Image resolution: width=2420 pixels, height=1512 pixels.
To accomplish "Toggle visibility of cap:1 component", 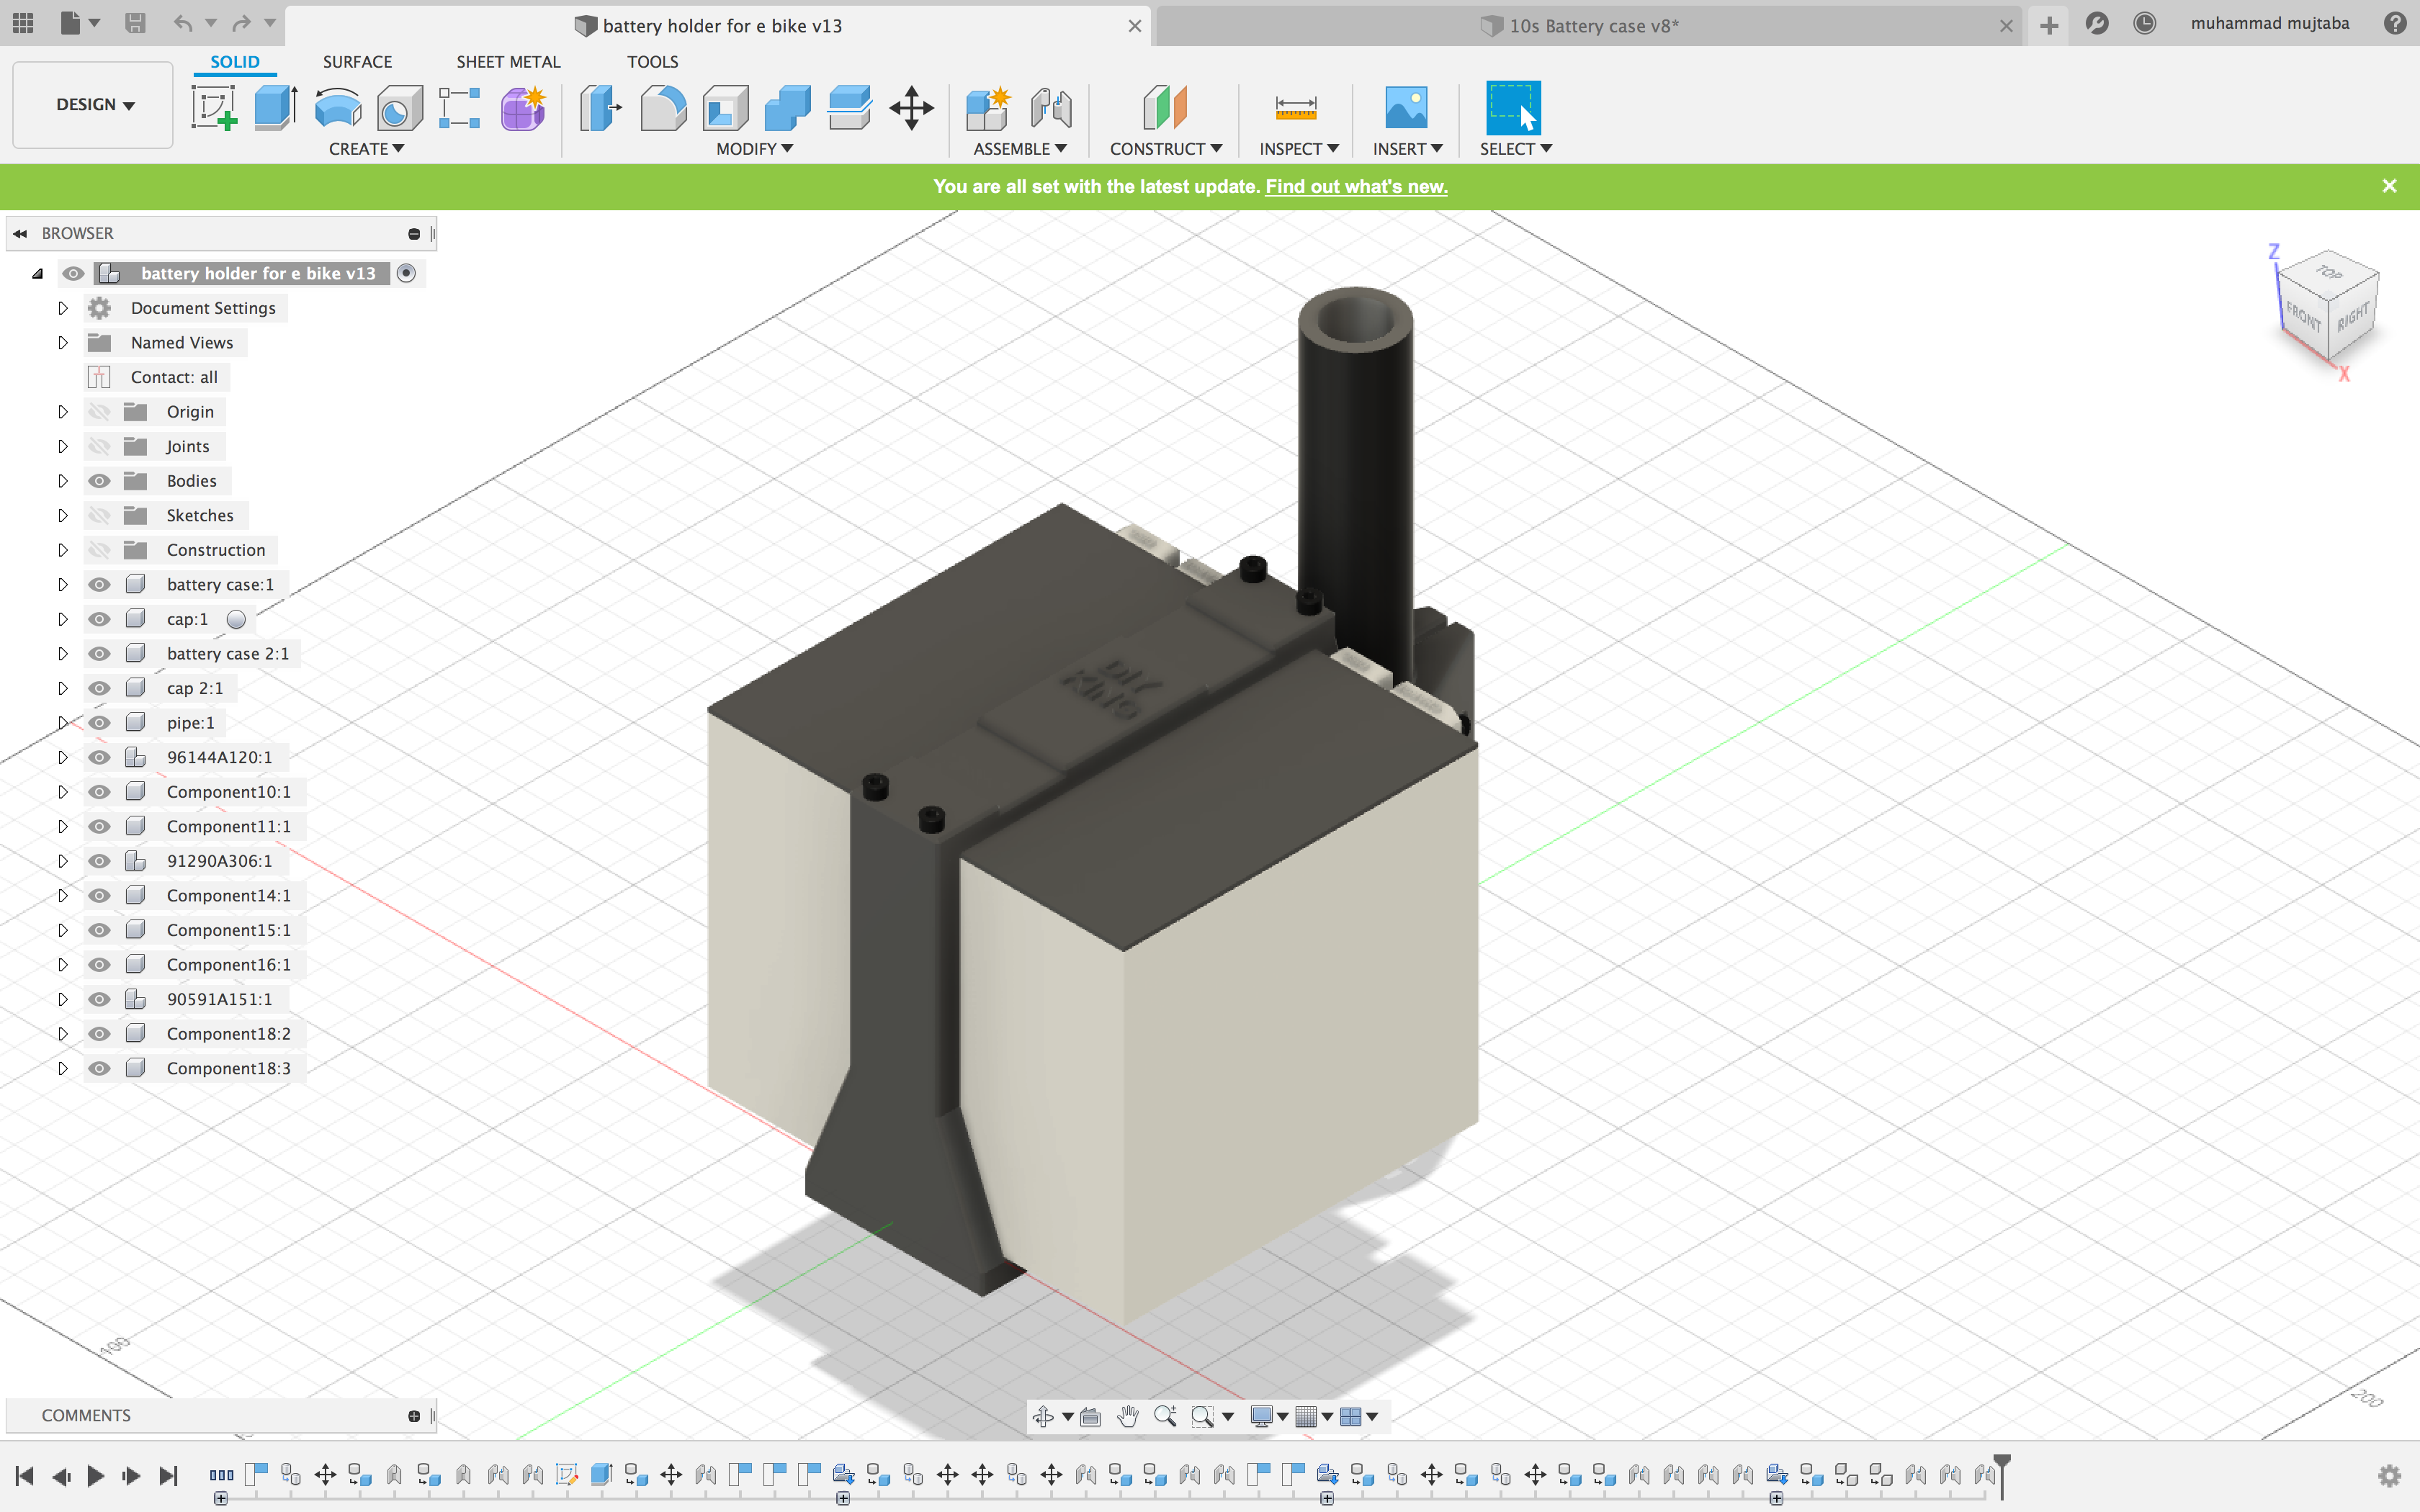I will tap(99, 618).
